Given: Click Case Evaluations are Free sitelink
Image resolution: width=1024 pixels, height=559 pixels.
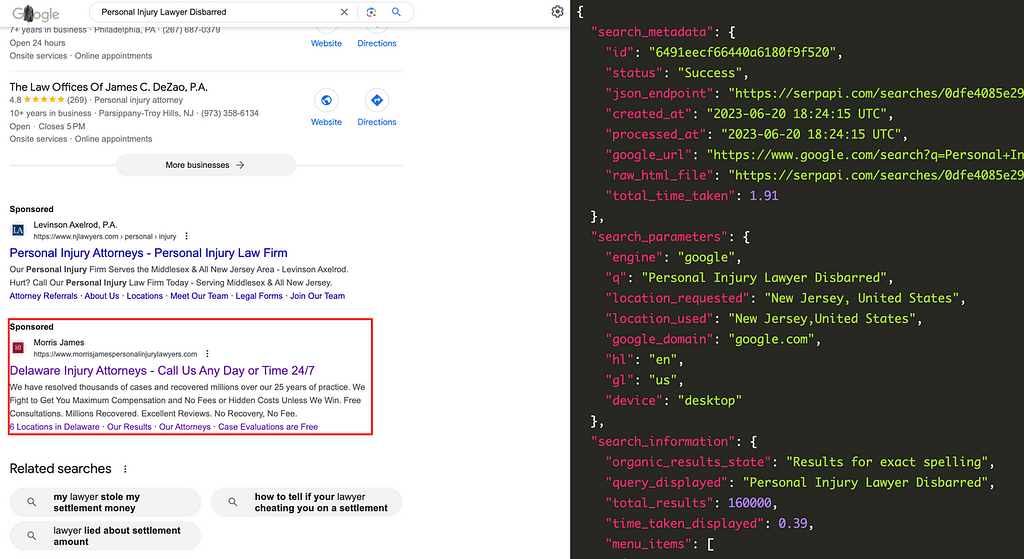Looking at the screenshot, I should pyautogui.click(x=268, y=427).
